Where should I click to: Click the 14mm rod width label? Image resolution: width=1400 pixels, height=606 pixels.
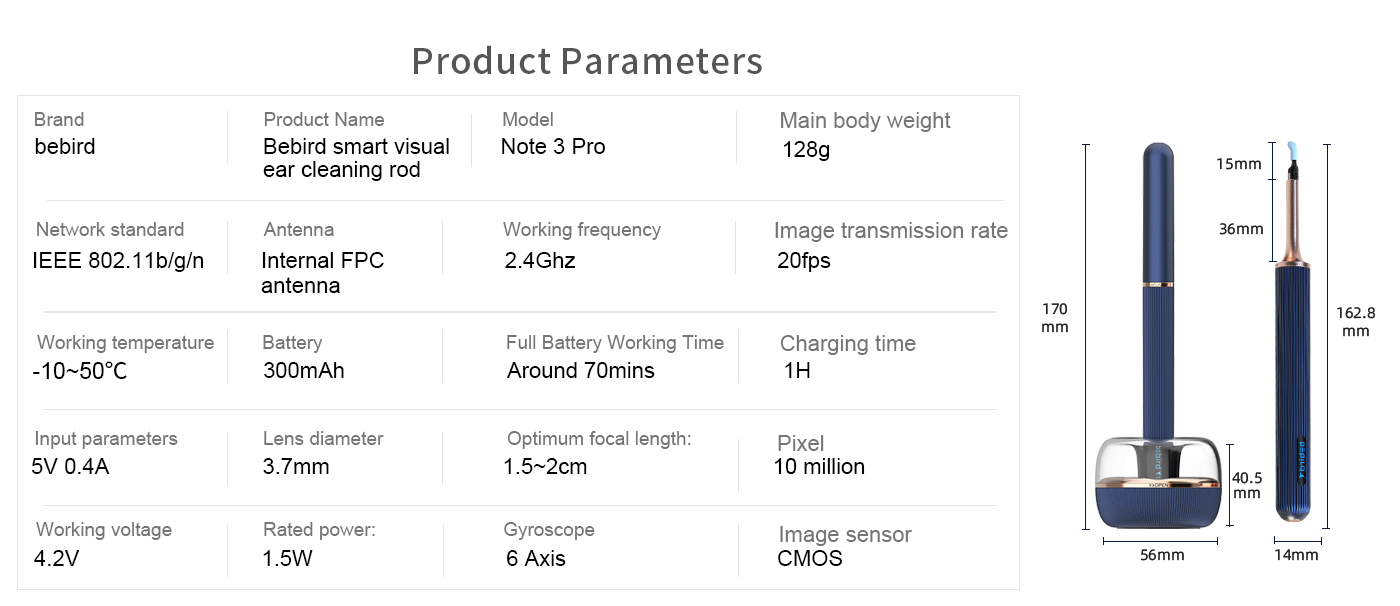coord(1296,555)
